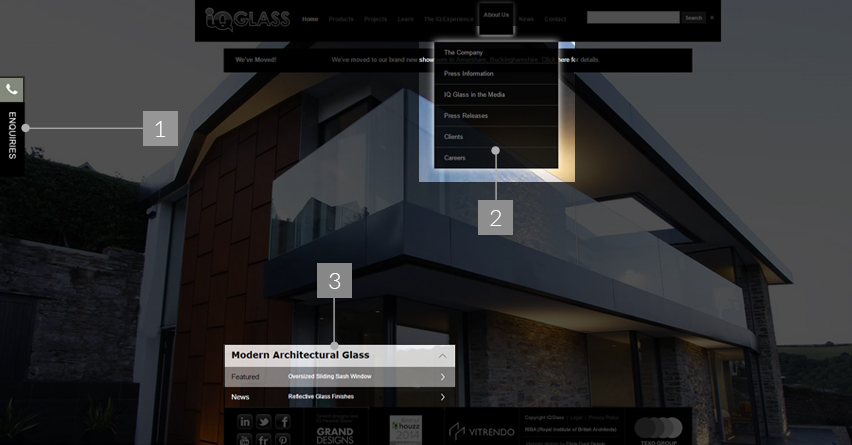Choose IQ Glass in the Media
852x445 pixels.
474,95
